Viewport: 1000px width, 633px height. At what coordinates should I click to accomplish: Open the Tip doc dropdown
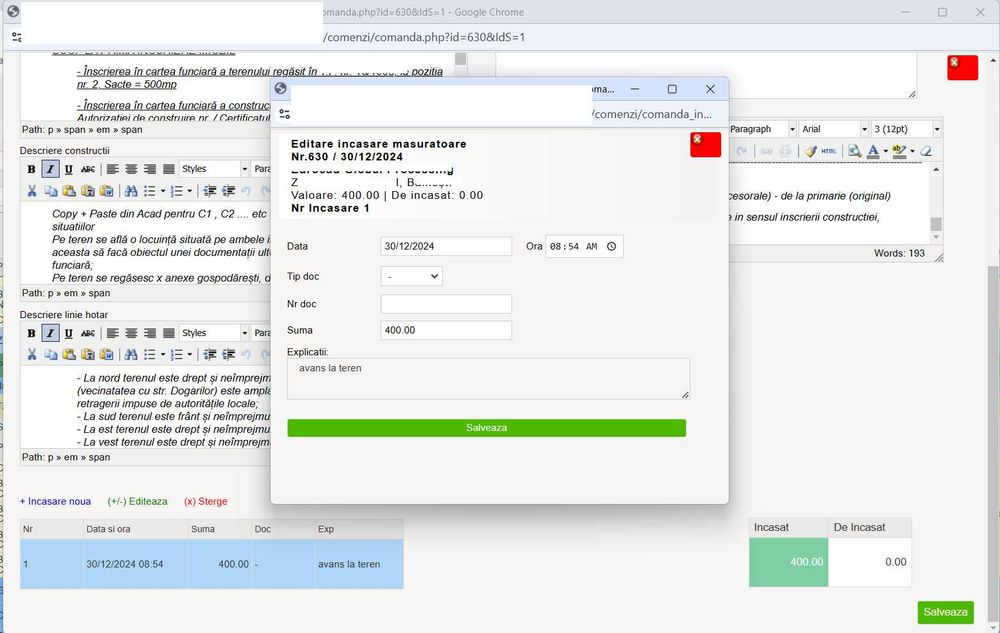pyautogui.click(x=411, y=276)
